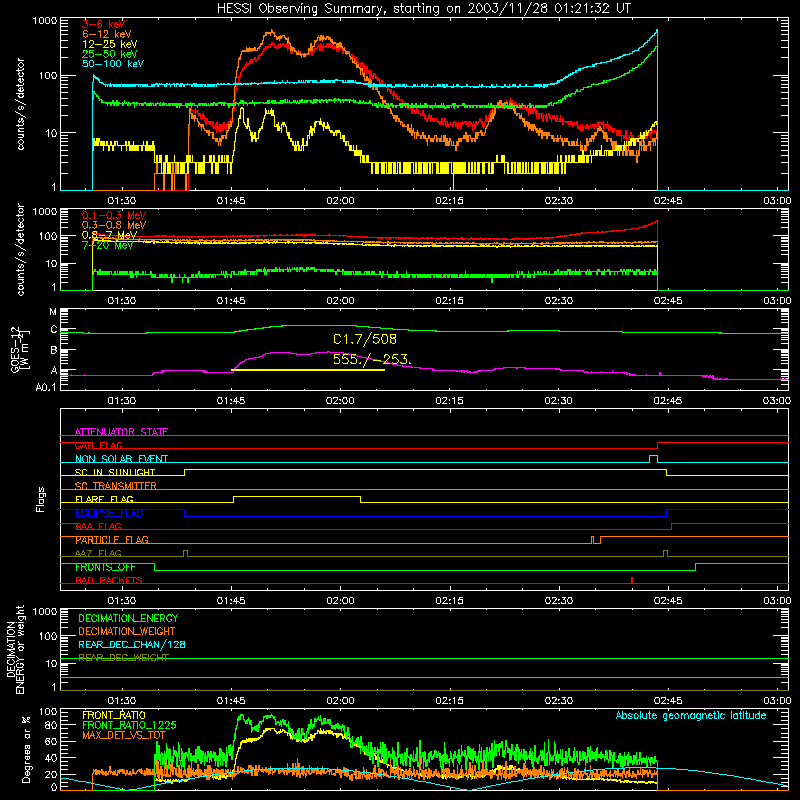Select the '50-100 keV' legend label
Image resolution: width=800 pixels, height=800 pixels.
click(113, 64)
